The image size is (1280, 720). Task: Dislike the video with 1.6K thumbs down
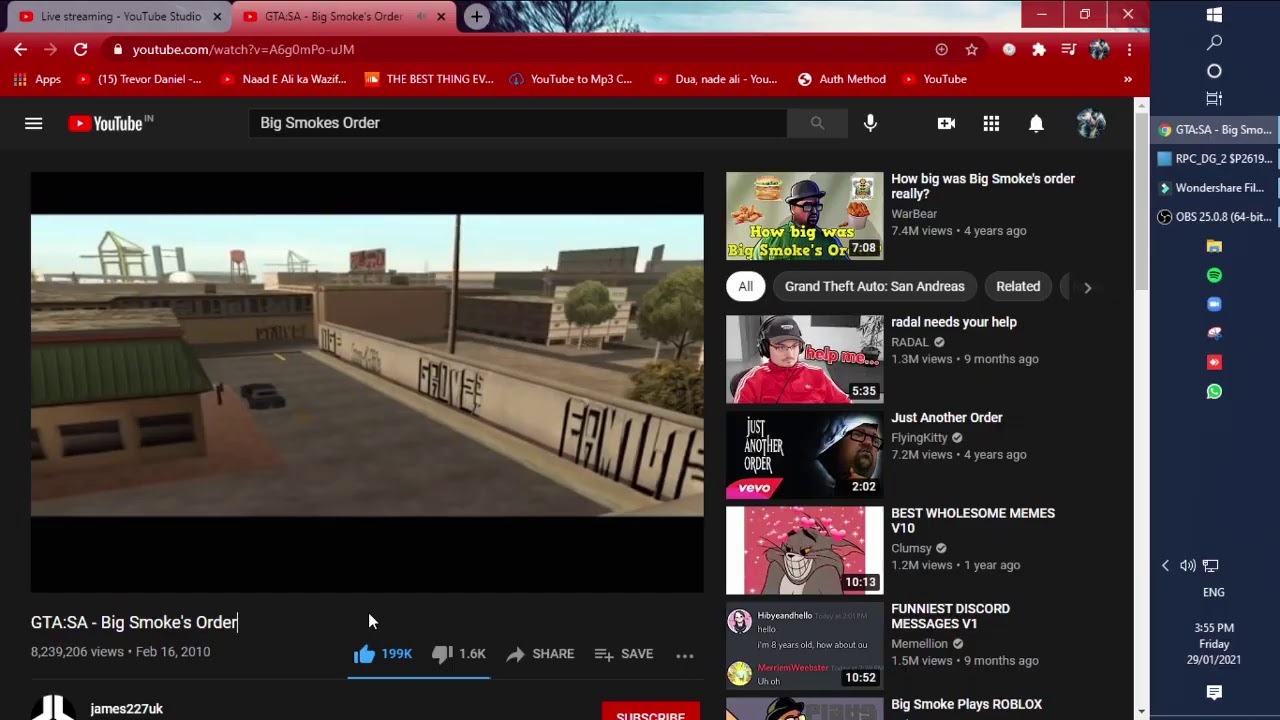459,654
